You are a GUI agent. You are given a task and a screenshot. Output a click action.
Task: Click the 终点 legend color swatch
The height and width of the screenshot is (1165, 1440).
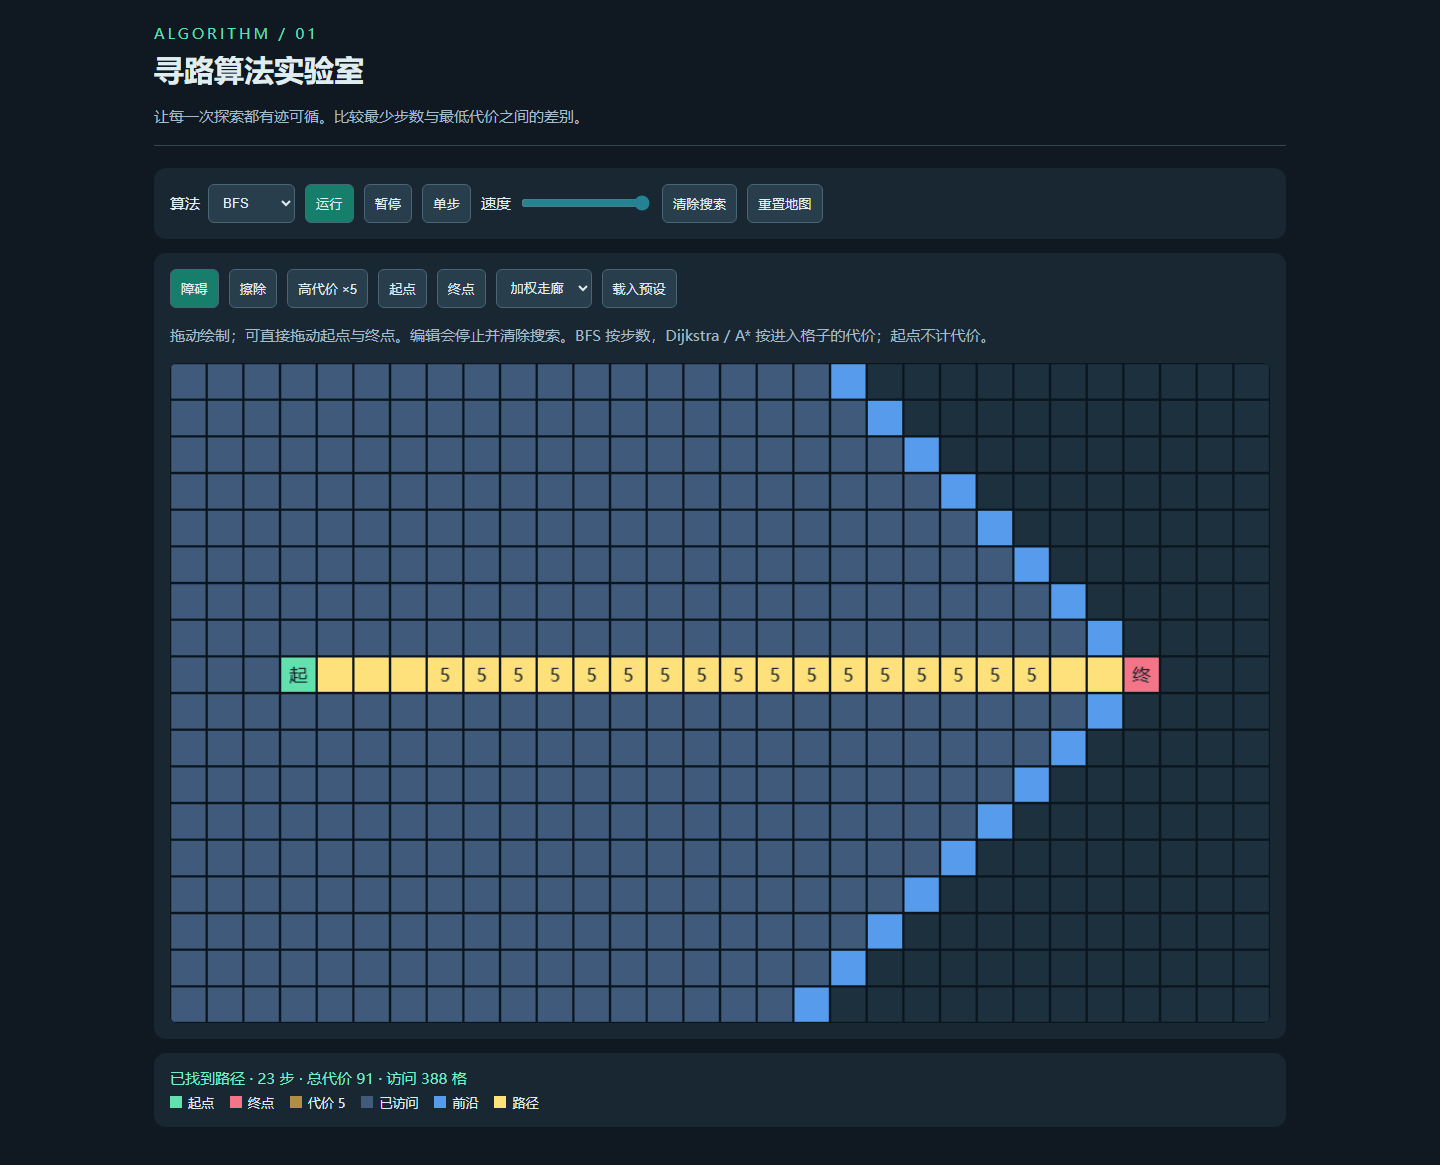236,1103
